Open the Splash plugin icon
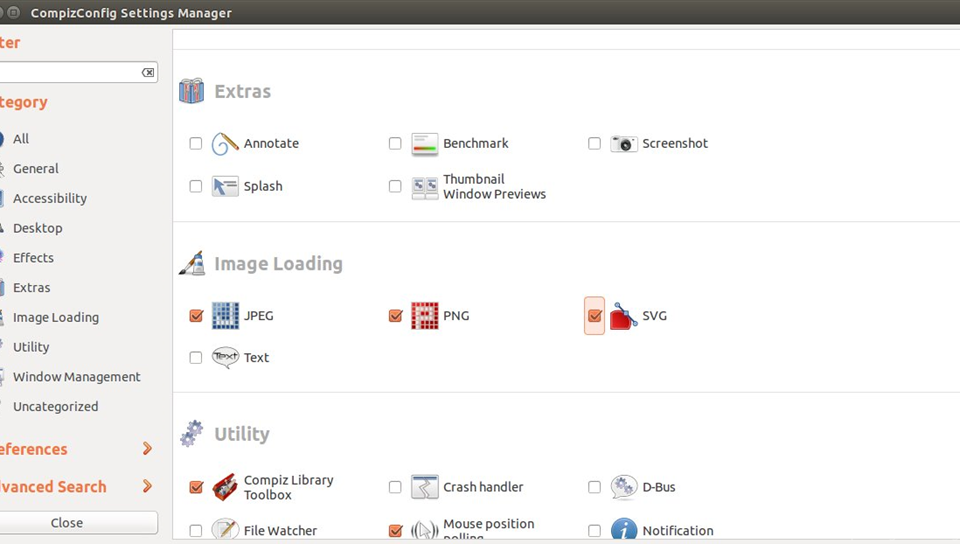The width and height of the screenshot is (960, 544). pyautogui.click(x=225, y=186)
